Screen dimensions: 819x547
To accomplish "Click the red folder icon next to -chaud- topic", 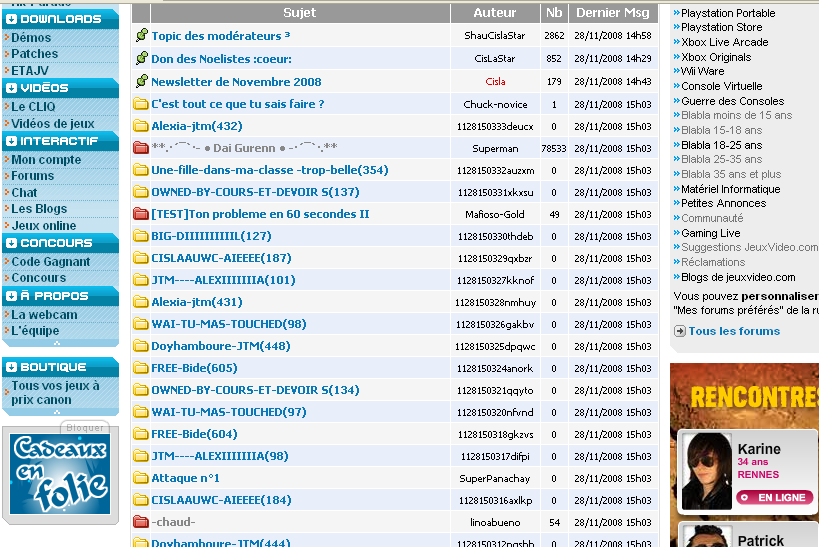I will 141,522.
